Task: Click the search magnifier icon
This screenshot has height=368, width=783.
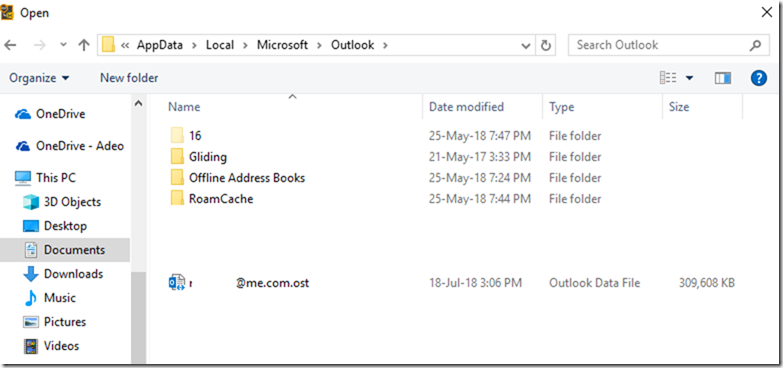Action: 755,45
